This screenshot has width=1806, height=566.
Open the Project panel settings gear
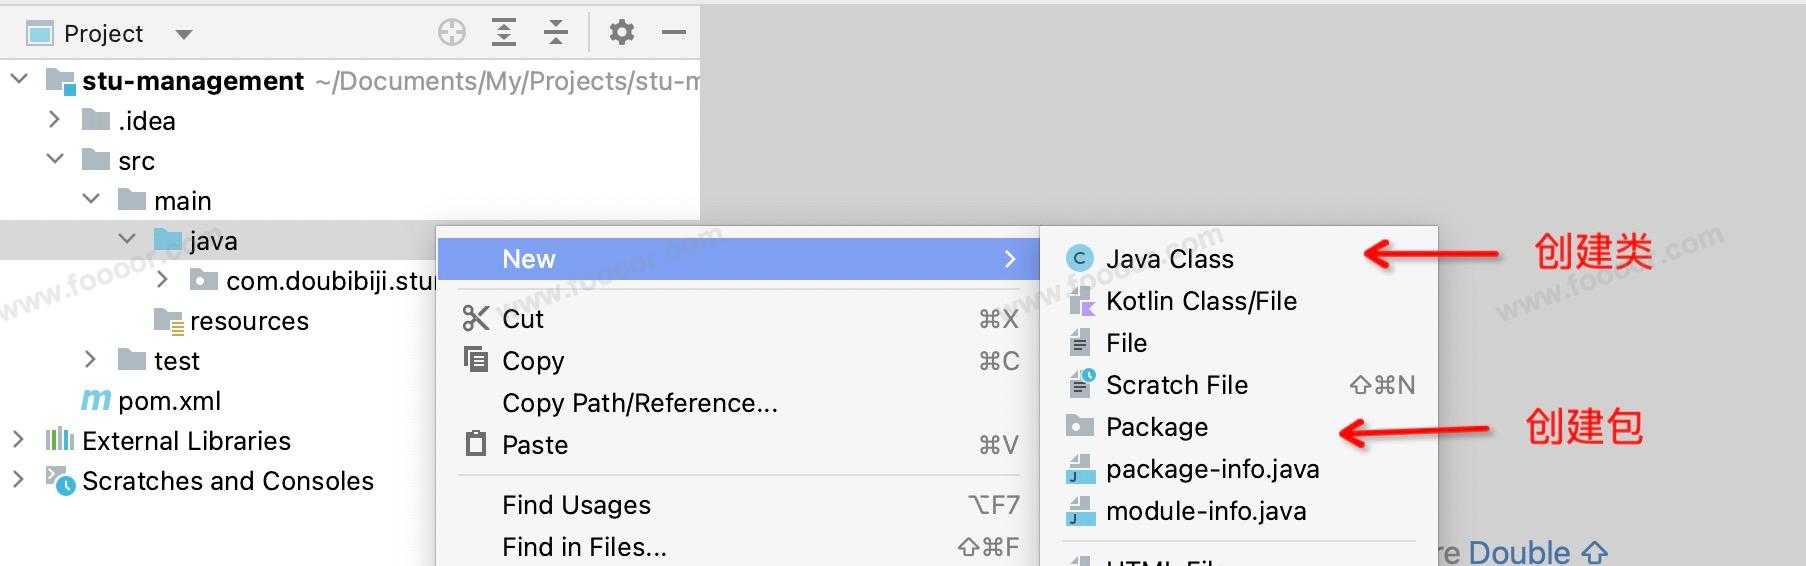tap(622, 33)
